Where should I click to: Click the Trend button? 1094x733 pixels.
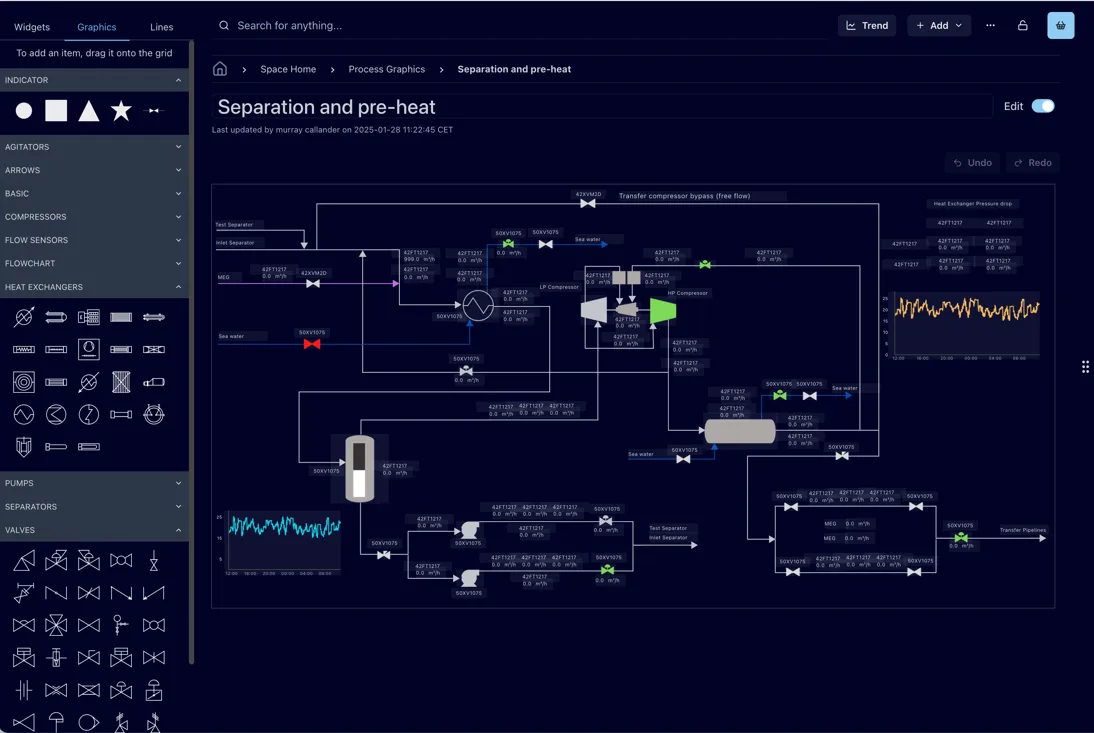(866, 25)
